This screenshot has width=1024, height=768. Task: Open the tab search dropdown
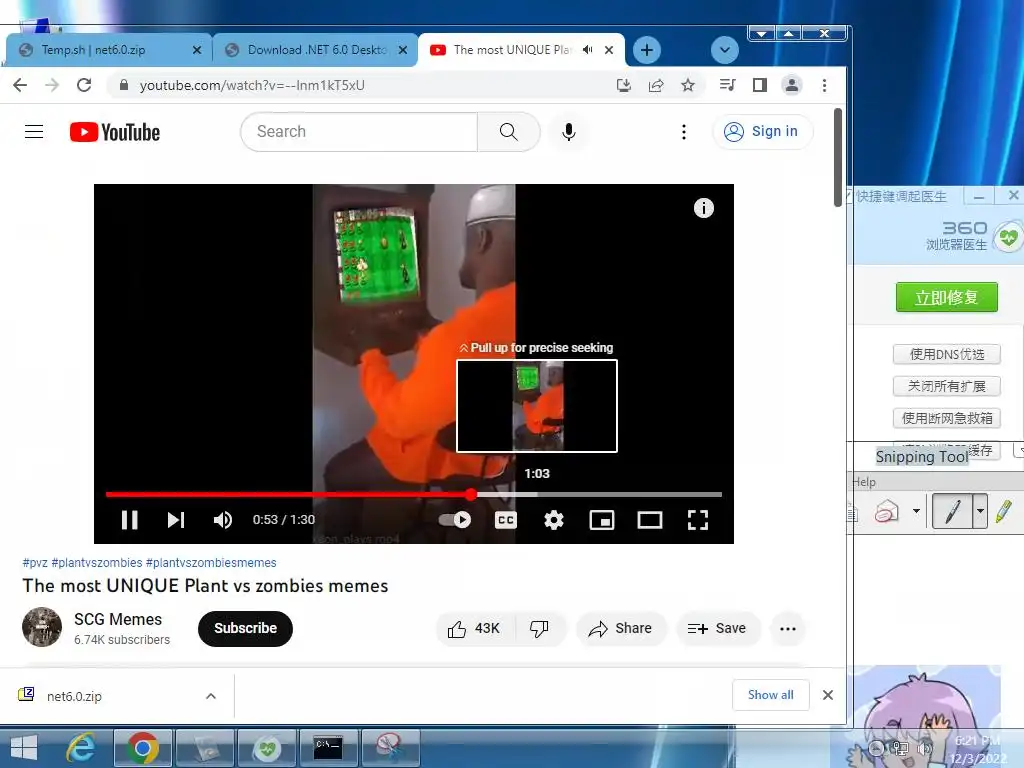pyautogui.click(x=724, y=50)
